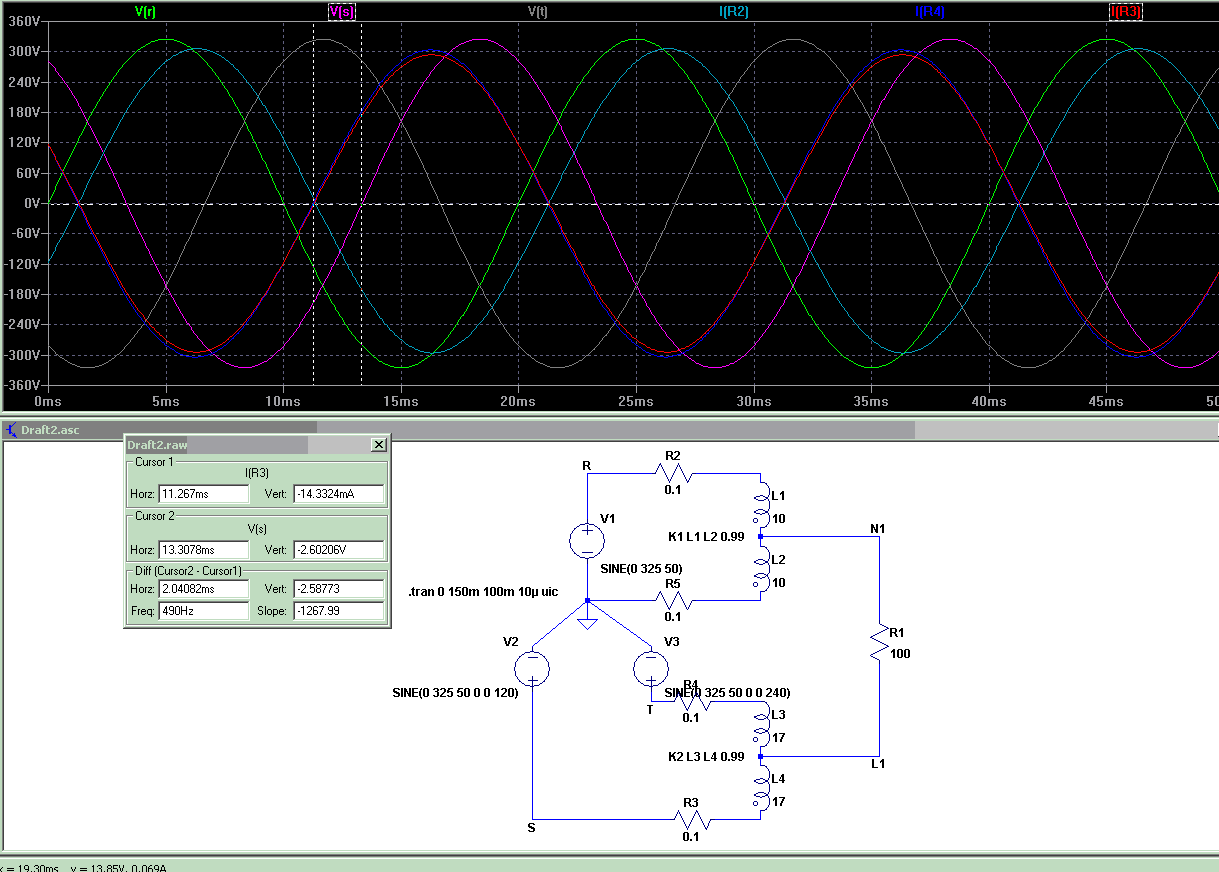Click the Freq field showing 490Hz
Viewport: 1219px width, 872px height.
203,611
